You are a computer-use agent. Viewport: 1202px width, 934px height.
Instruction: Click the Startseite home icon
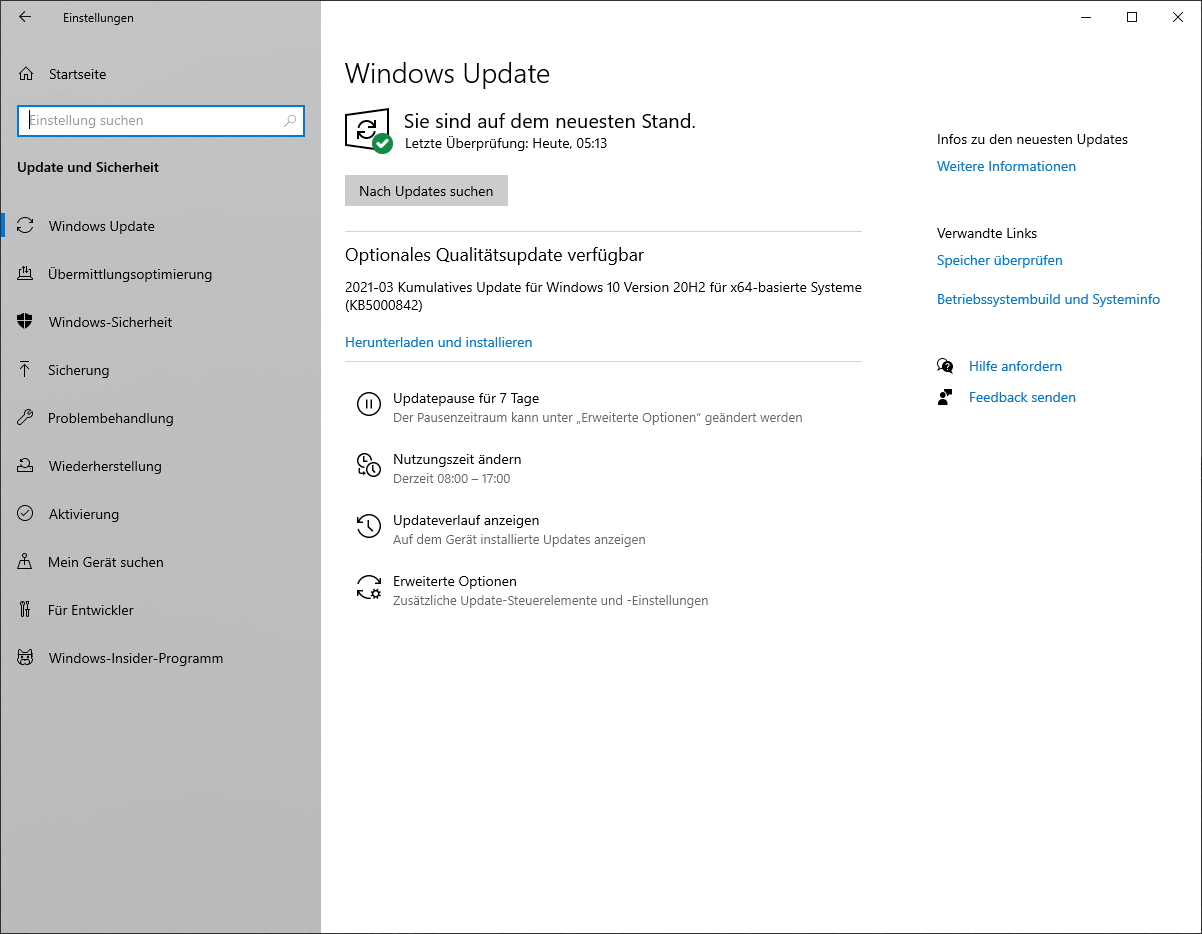(x=26, y=74)
